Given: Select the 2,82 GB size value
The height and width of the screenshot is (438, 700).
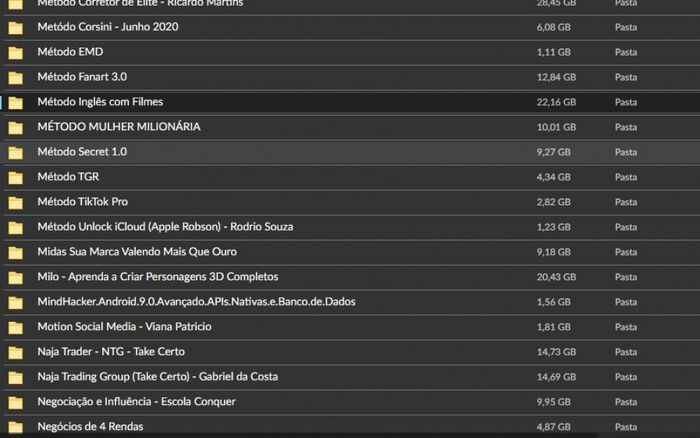Looking at the screenshot, I should click(x=554, y=202).
